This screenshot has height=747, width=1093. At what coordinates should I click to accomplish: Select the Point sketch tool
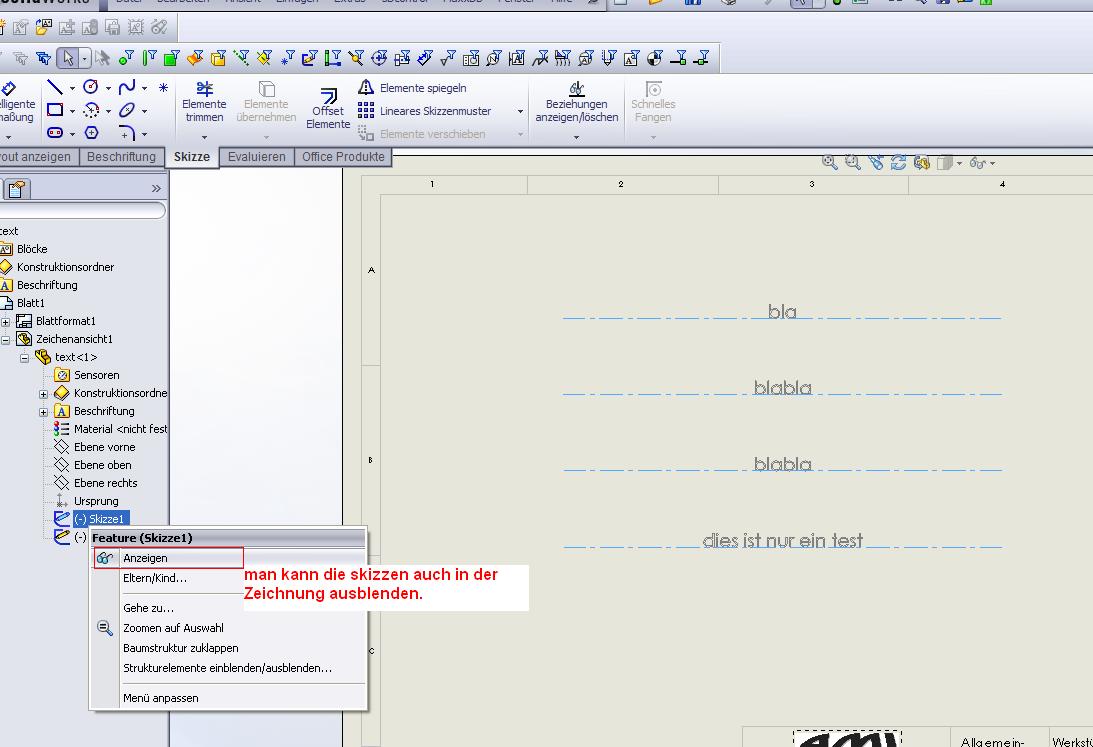pos(163,88)
